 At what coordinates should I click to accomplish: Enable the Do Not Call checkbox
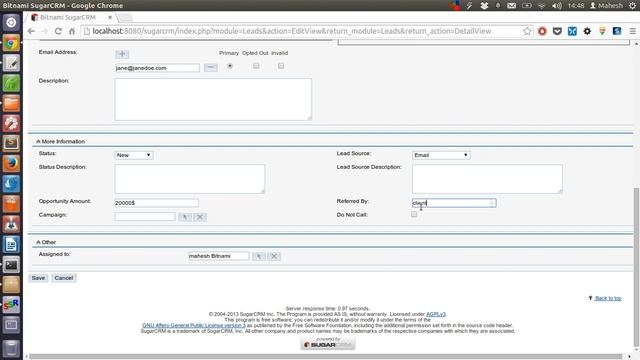pos(414,214)
